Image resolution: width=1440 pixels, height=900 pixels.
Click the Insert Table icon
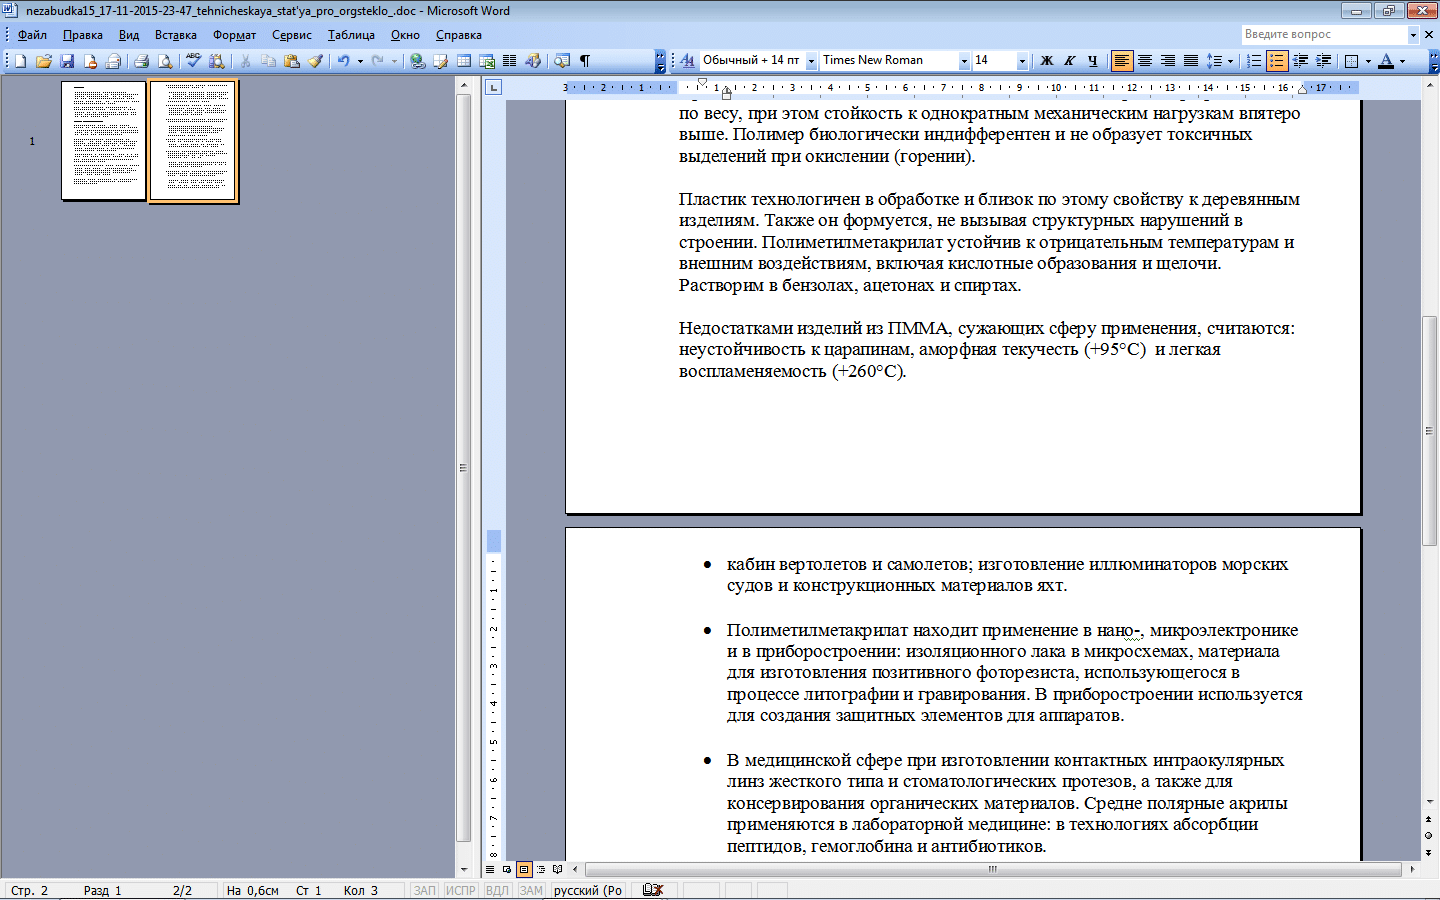pos(464,61)
